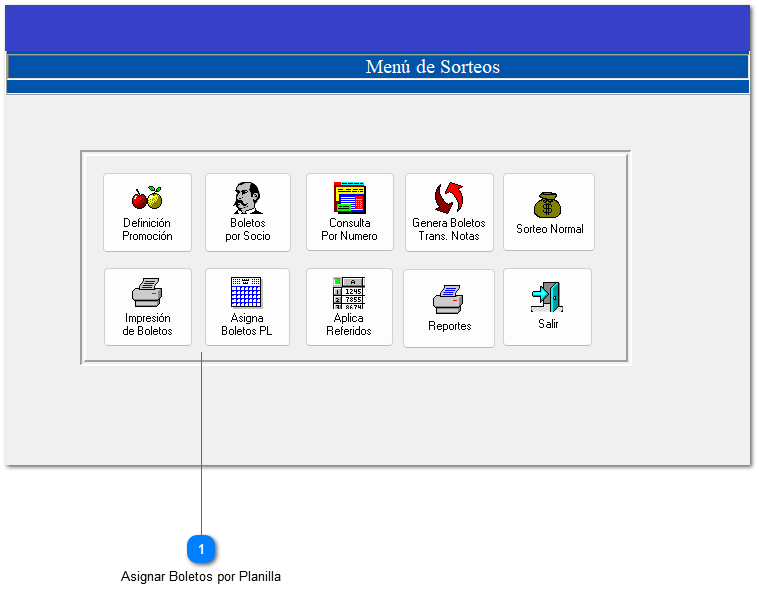Click the apples icon for Definición Promoción
759x600 pixels.
click(147, 198)
